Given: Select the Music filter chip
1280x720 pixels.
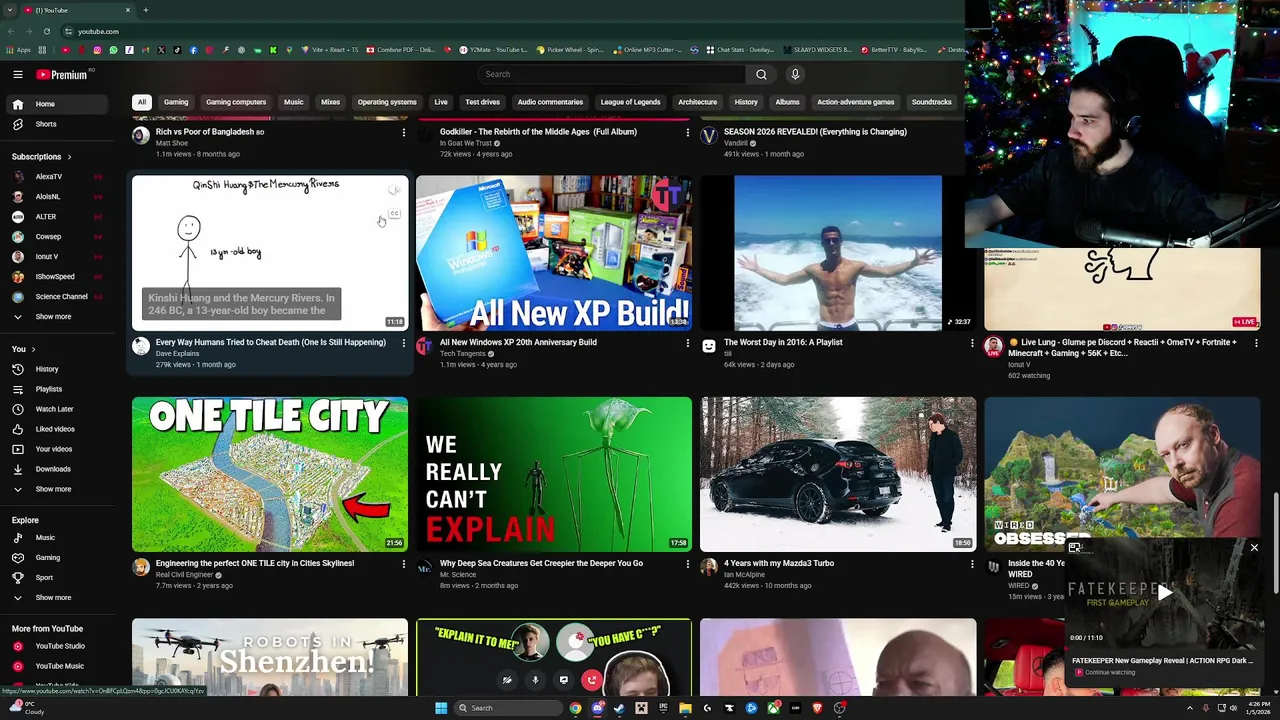Looking at the screenshot, I should click(293, 102).
